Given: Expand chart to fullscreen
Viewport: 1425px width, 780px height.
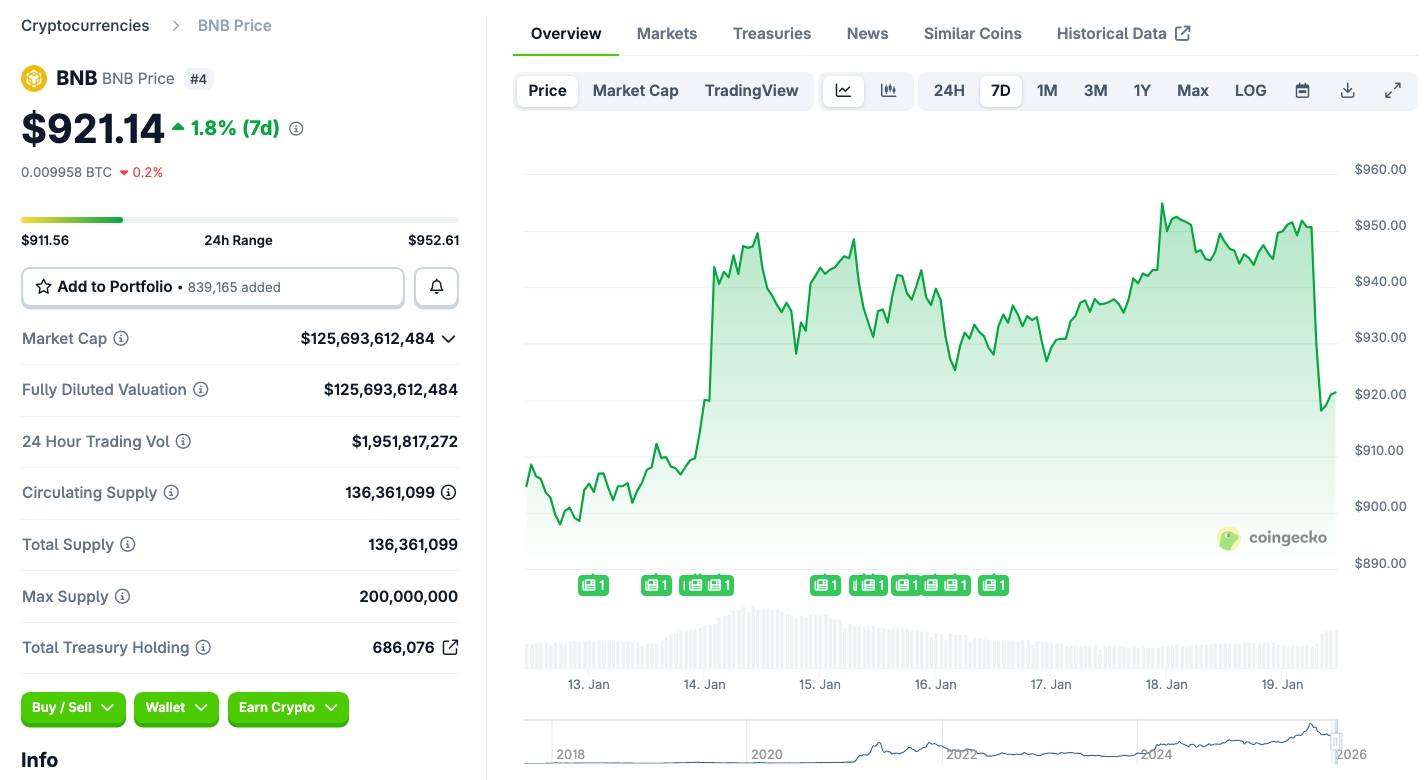Looking at the screenshot, I should pos(1392,90).
